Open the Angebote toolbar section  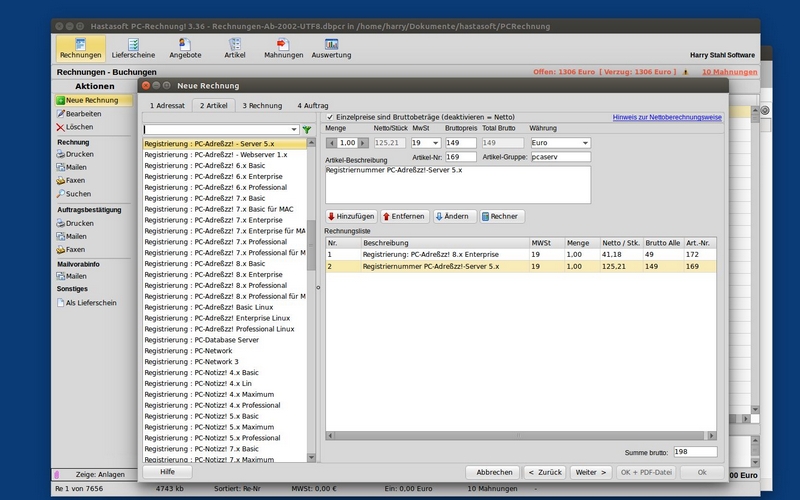click(x=185, y=48)
